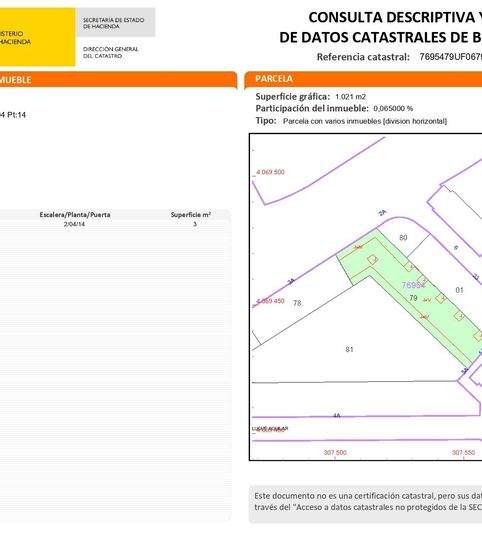Click the block number '76954' on map
The image size is (482, 542).
[x=413, y=285]
